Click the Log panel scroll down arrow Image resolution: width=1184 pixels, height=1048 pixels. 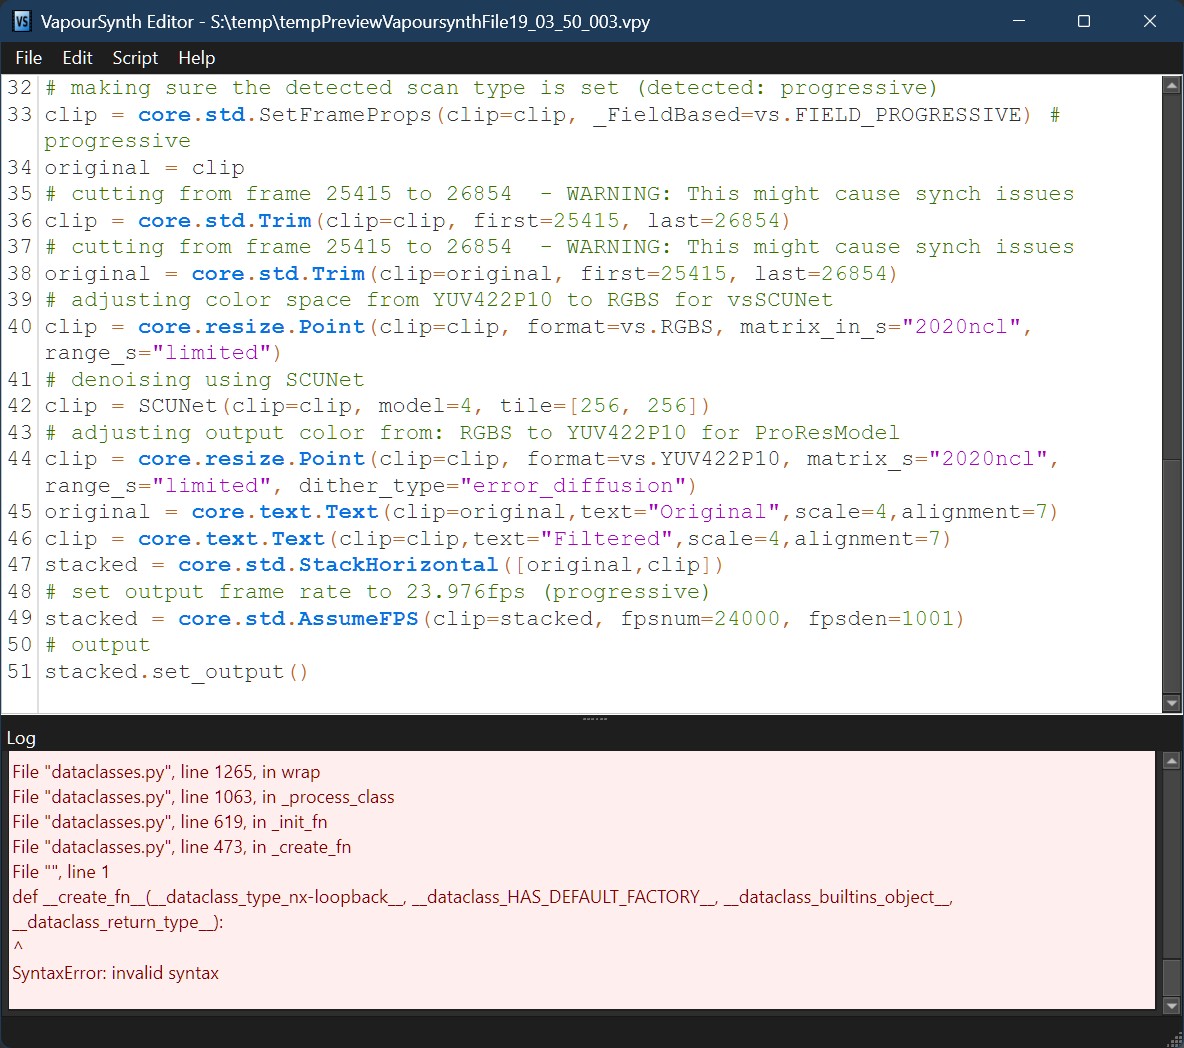click(1172, 1005)
